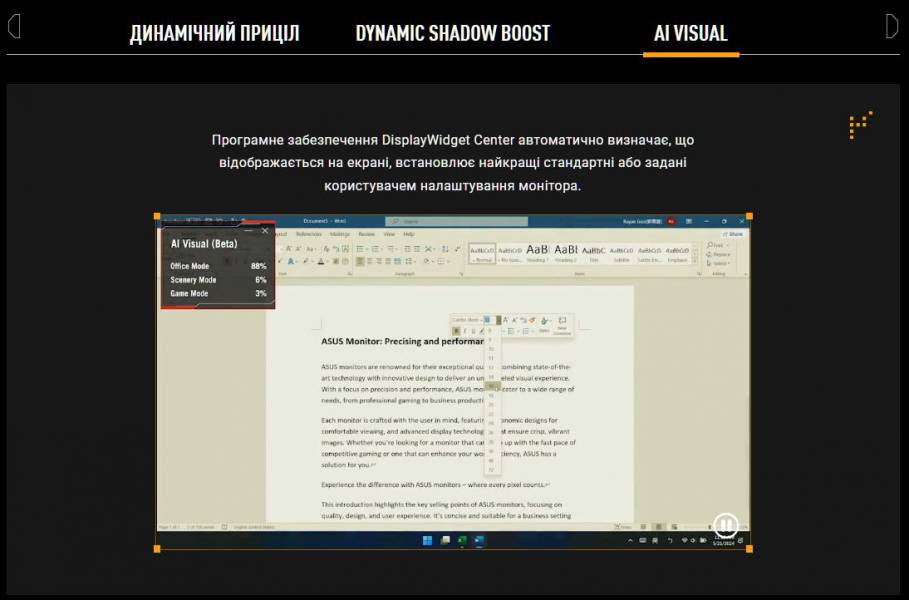Pause the AI Visual demo video
This screenshot has width=909, height=600.
725,524
